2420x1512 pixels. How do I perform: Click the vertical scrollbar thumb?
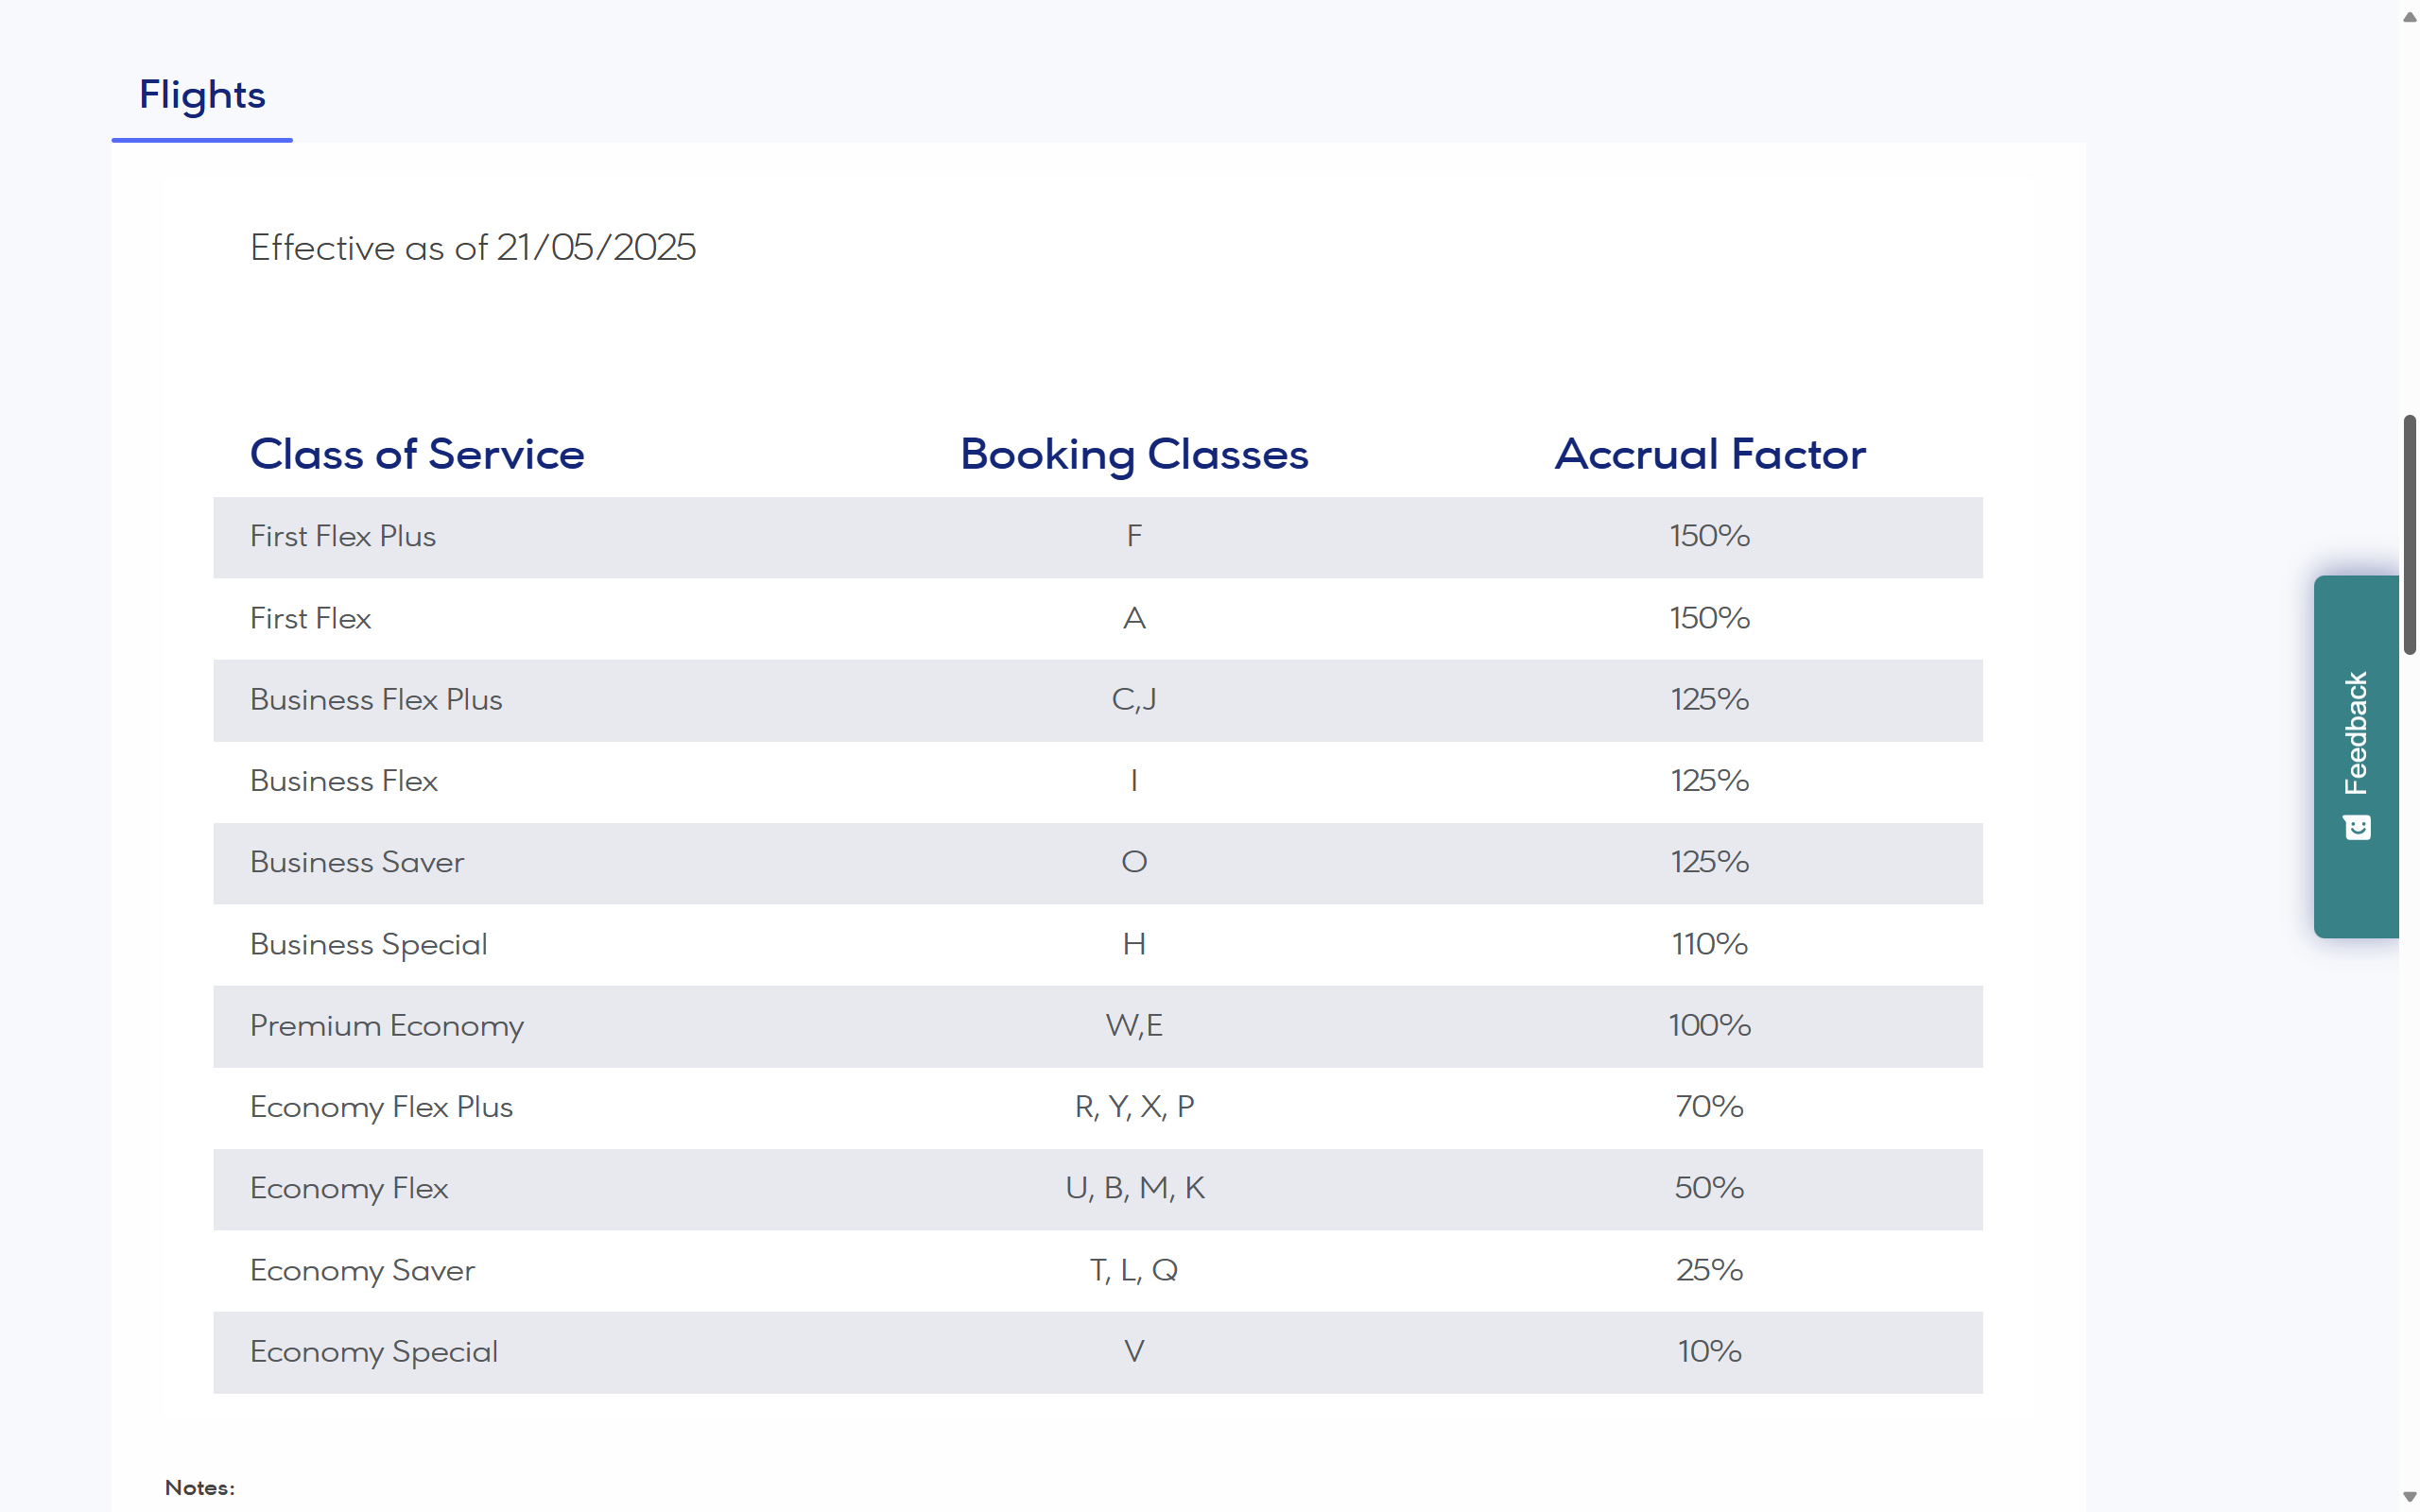point(2409,535)
